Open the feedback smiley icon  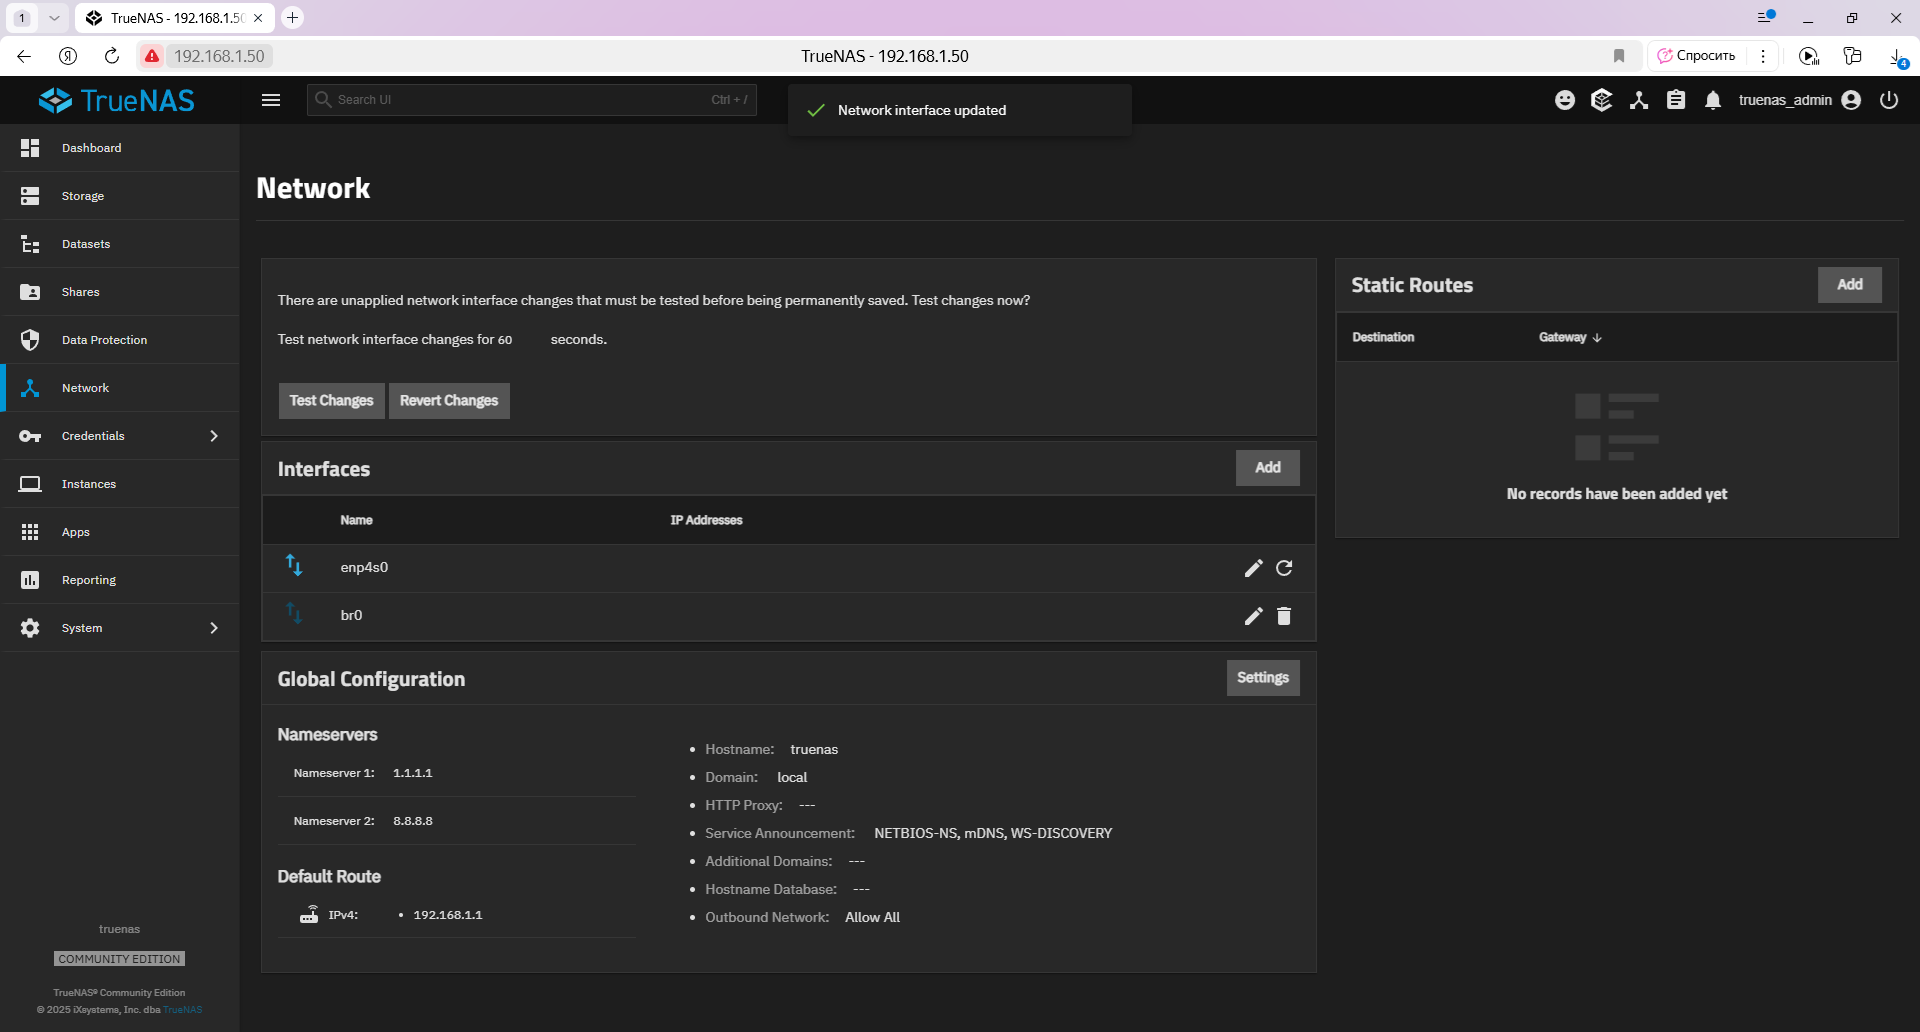pyautogui.click(x=1565, y=100)
